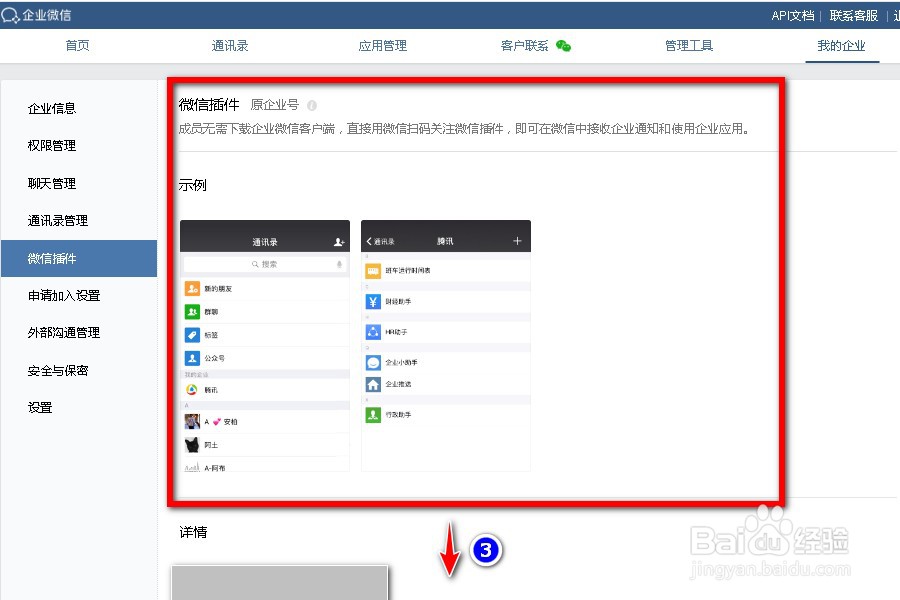Click the orange 新的朋友 icon
The height and width of the screenshot is (600, 900).
coord(192,289)
